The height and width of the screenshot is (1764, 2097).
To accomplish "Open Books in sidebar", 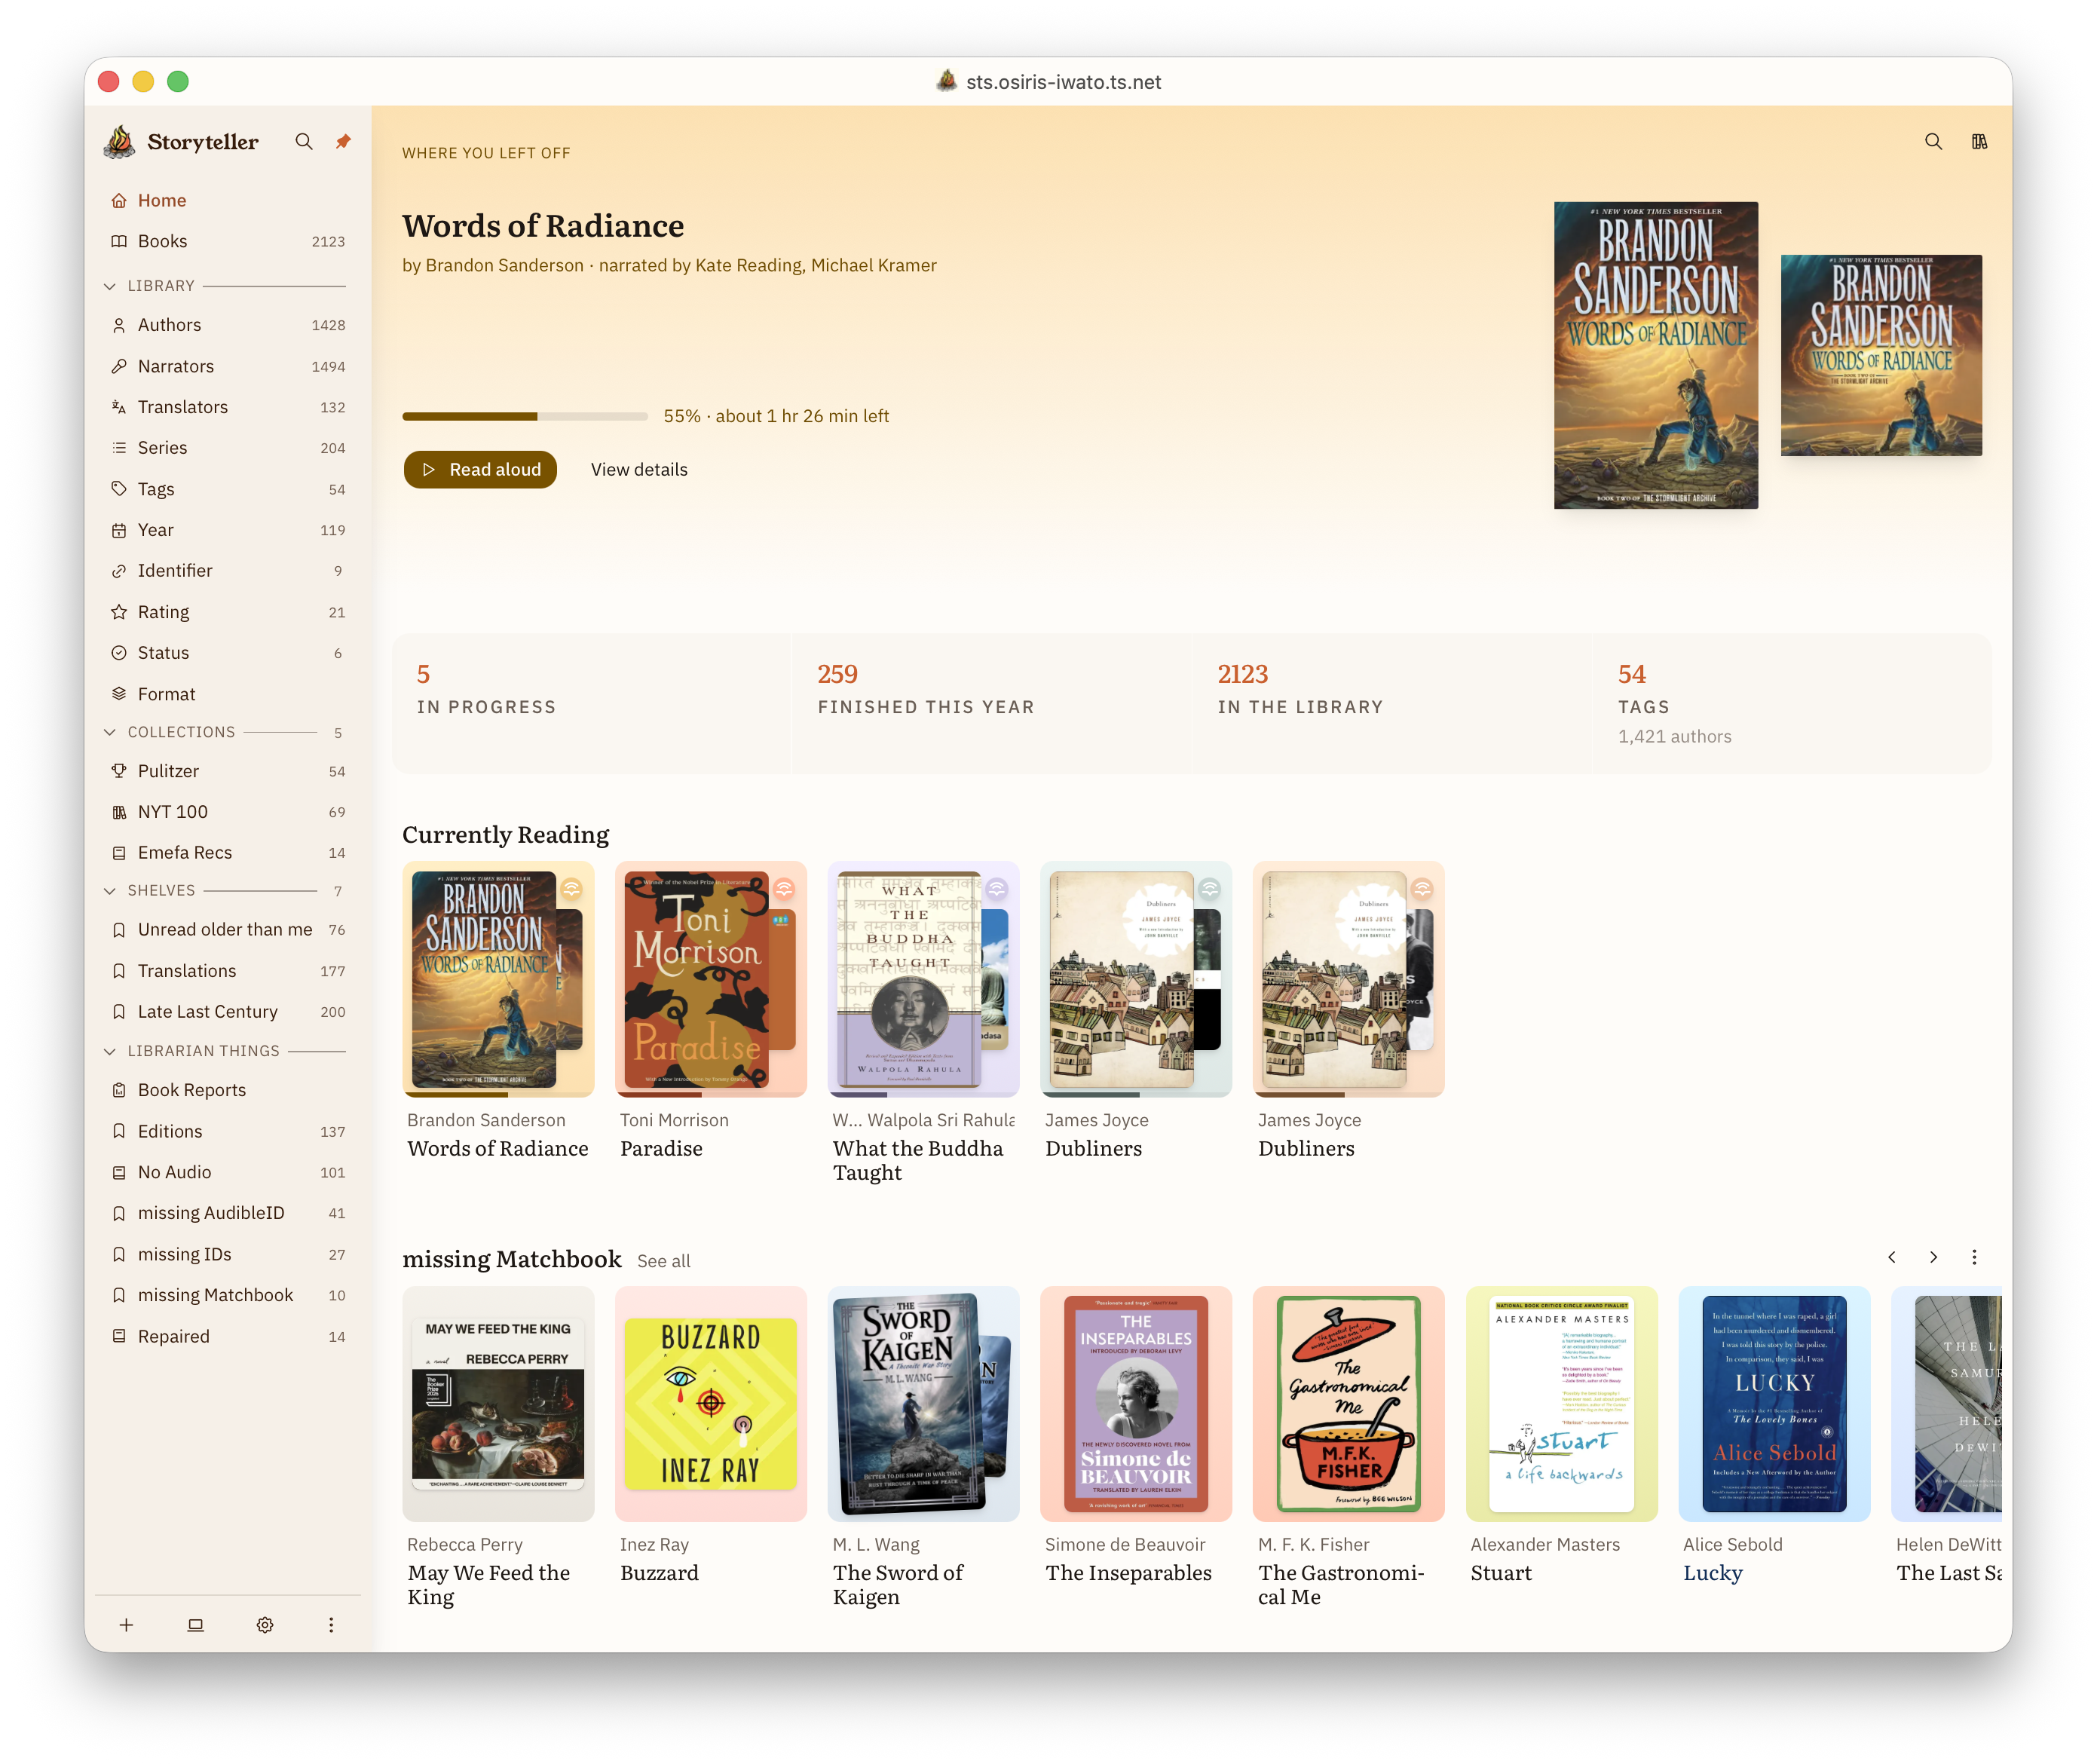I will point(228,241).
